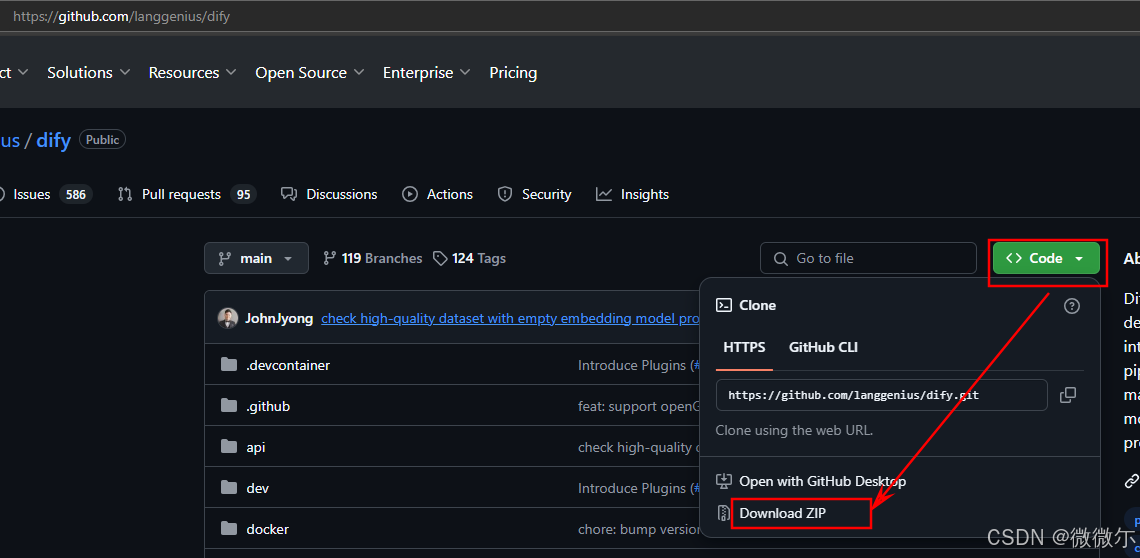
Task: View the 119 Branches link
Action: click(372, 258)
